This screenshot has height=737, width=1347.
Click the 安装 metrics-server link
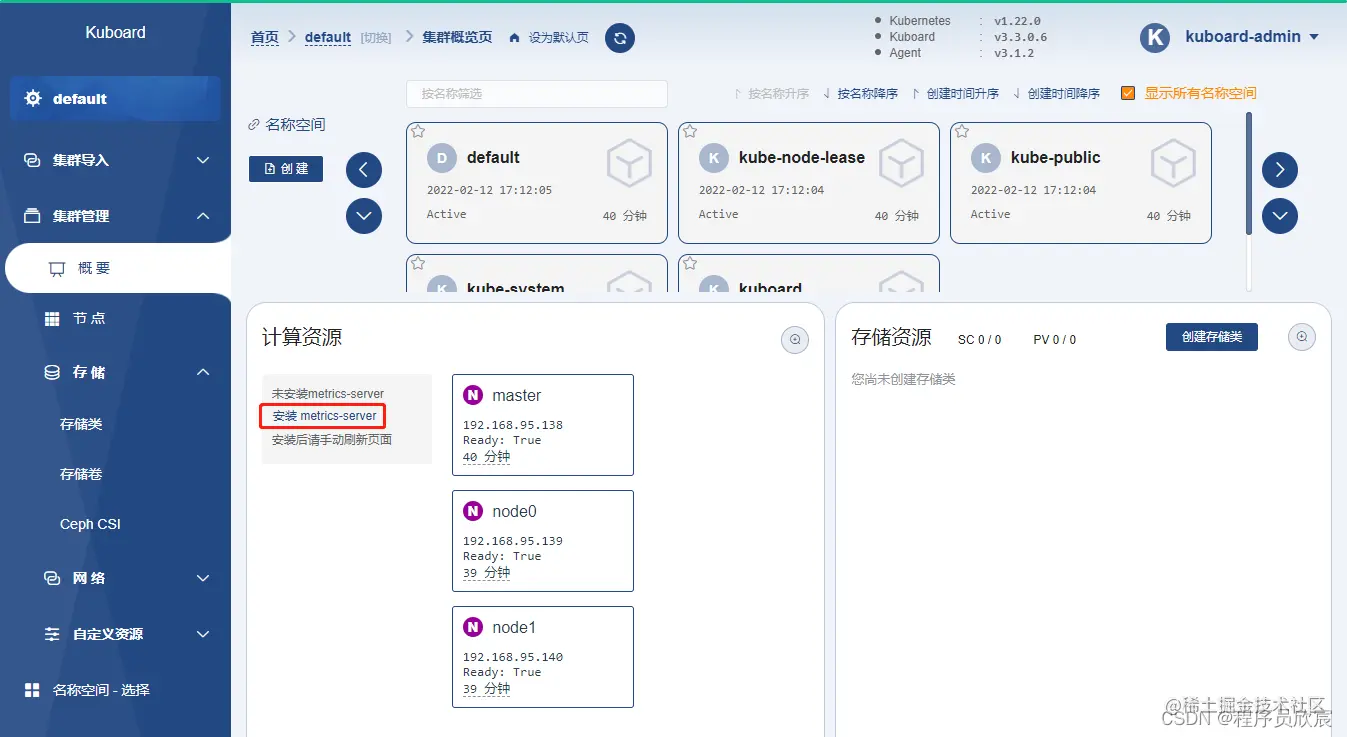pos(321,414)
